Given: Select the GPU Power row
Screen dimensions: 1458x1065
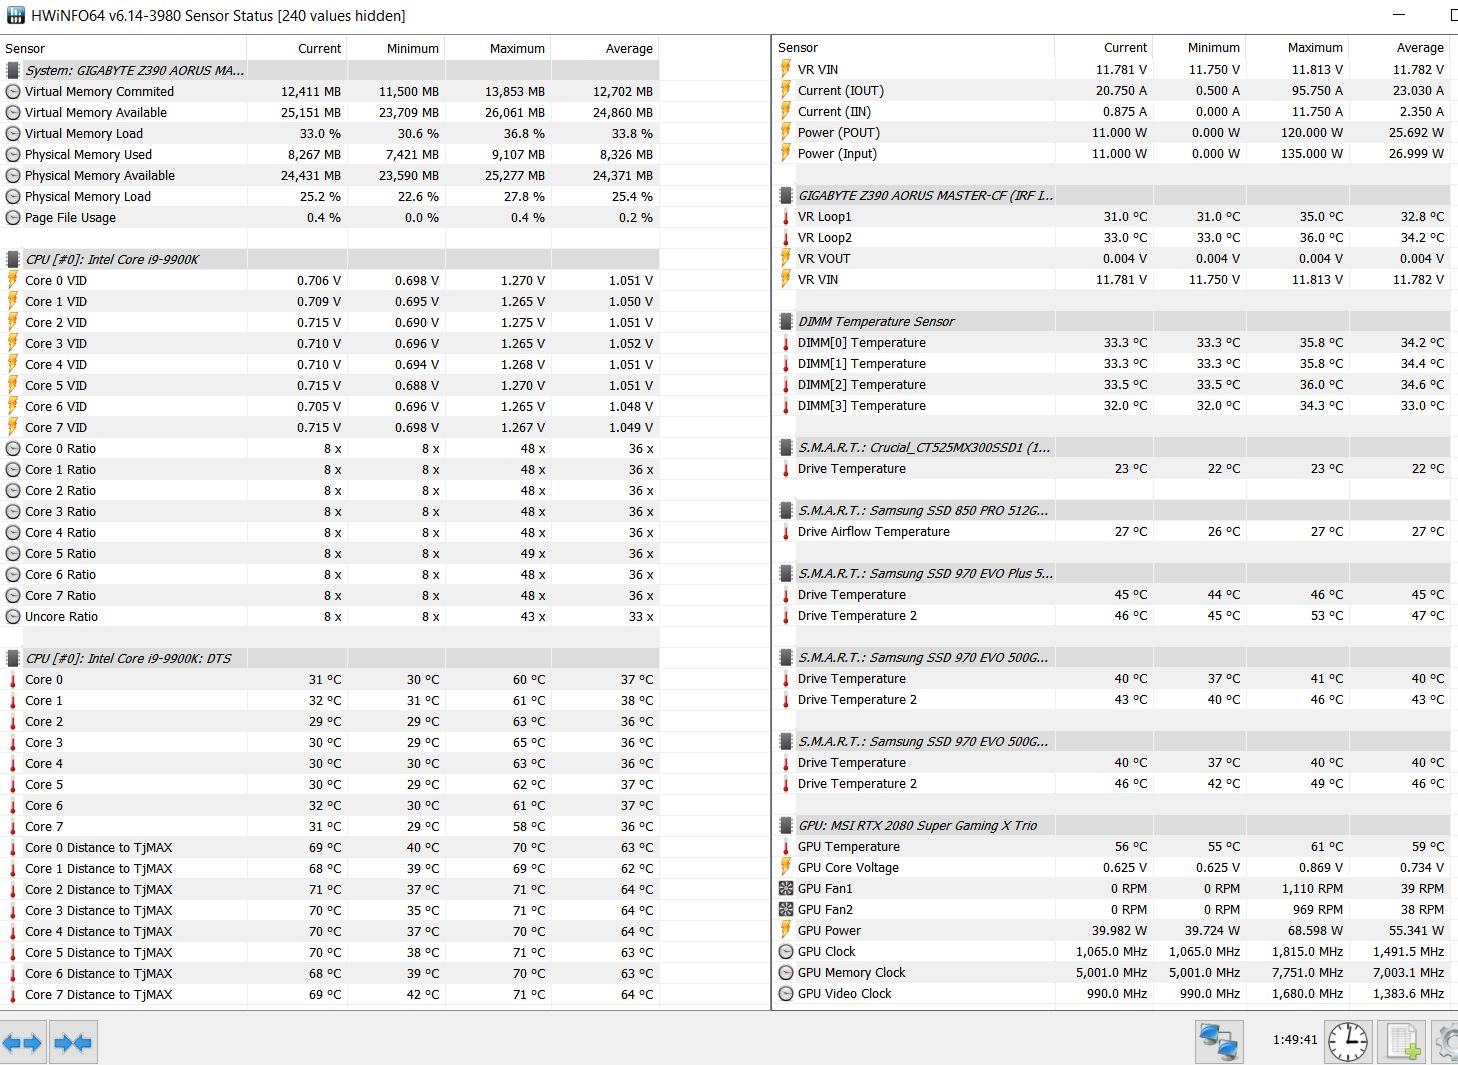Looking at the screenshot, I should coord(1112,930).
